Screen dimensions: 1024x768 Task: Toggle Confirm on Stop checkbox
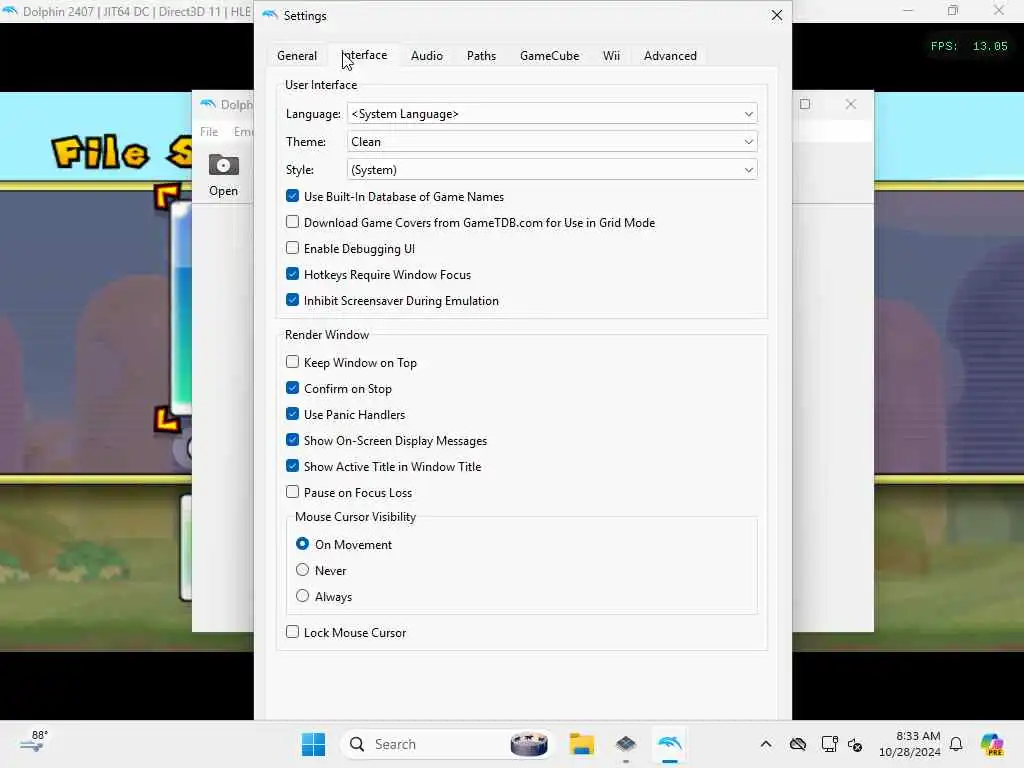click(x=339, y=389)
